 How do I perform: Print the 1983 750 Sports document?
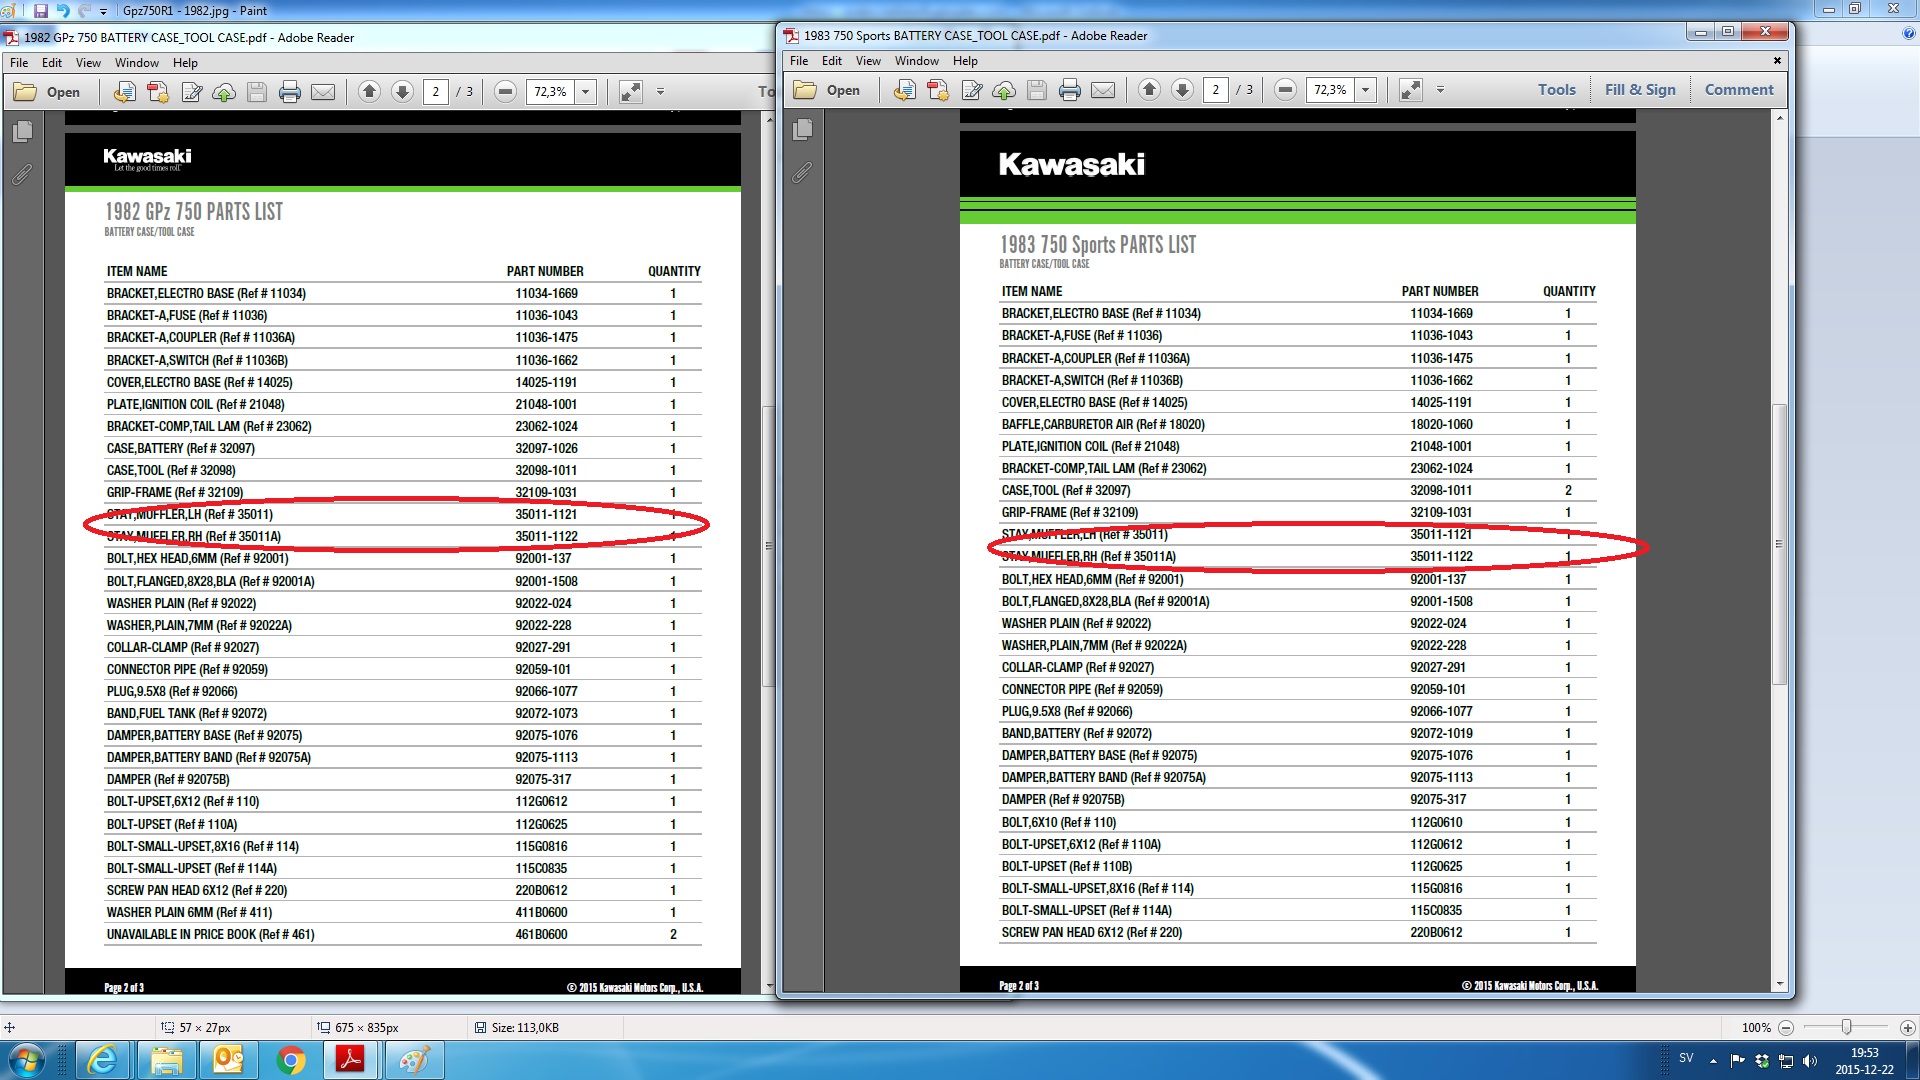[1070, 90]
